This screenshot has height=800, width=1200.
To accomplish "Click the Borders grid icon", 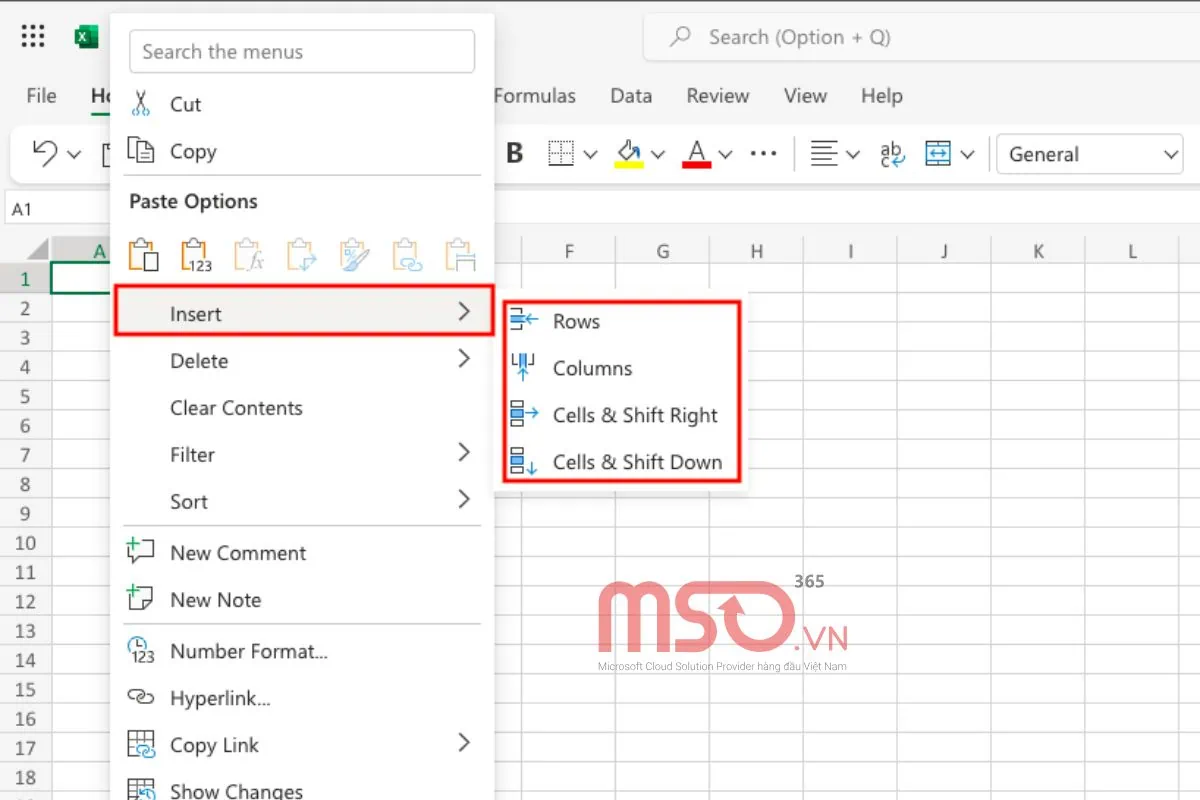I will (x=561, y=154).
